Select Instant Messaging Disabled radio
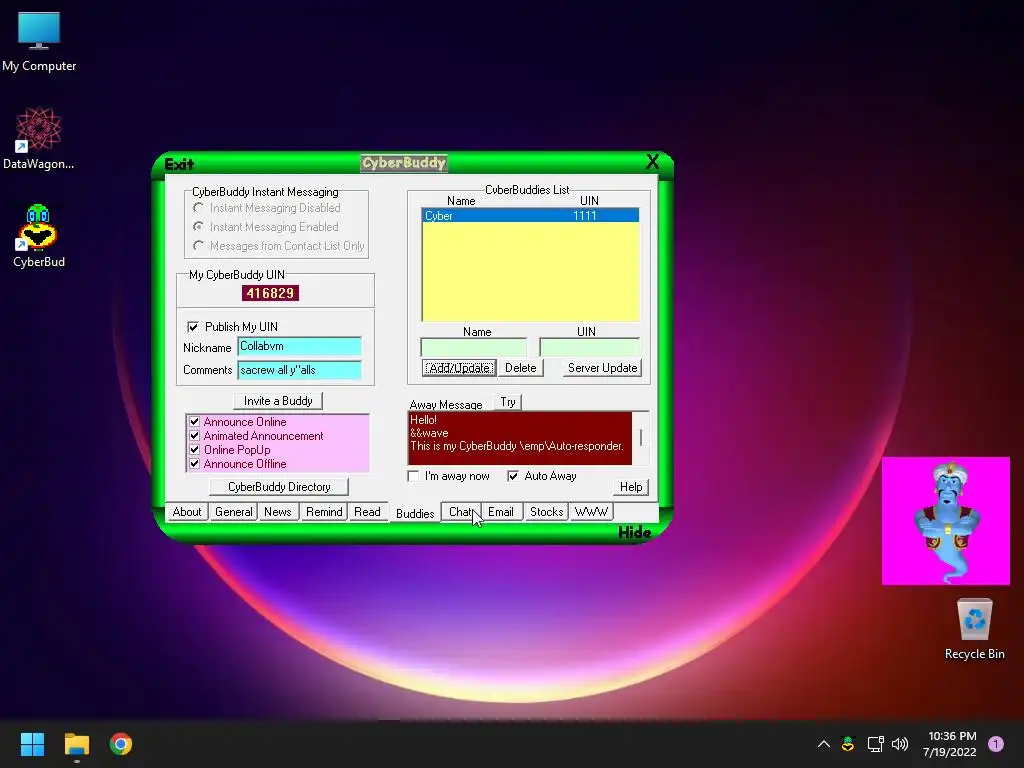Screen dimensions: 1024x768 [198, 208]
